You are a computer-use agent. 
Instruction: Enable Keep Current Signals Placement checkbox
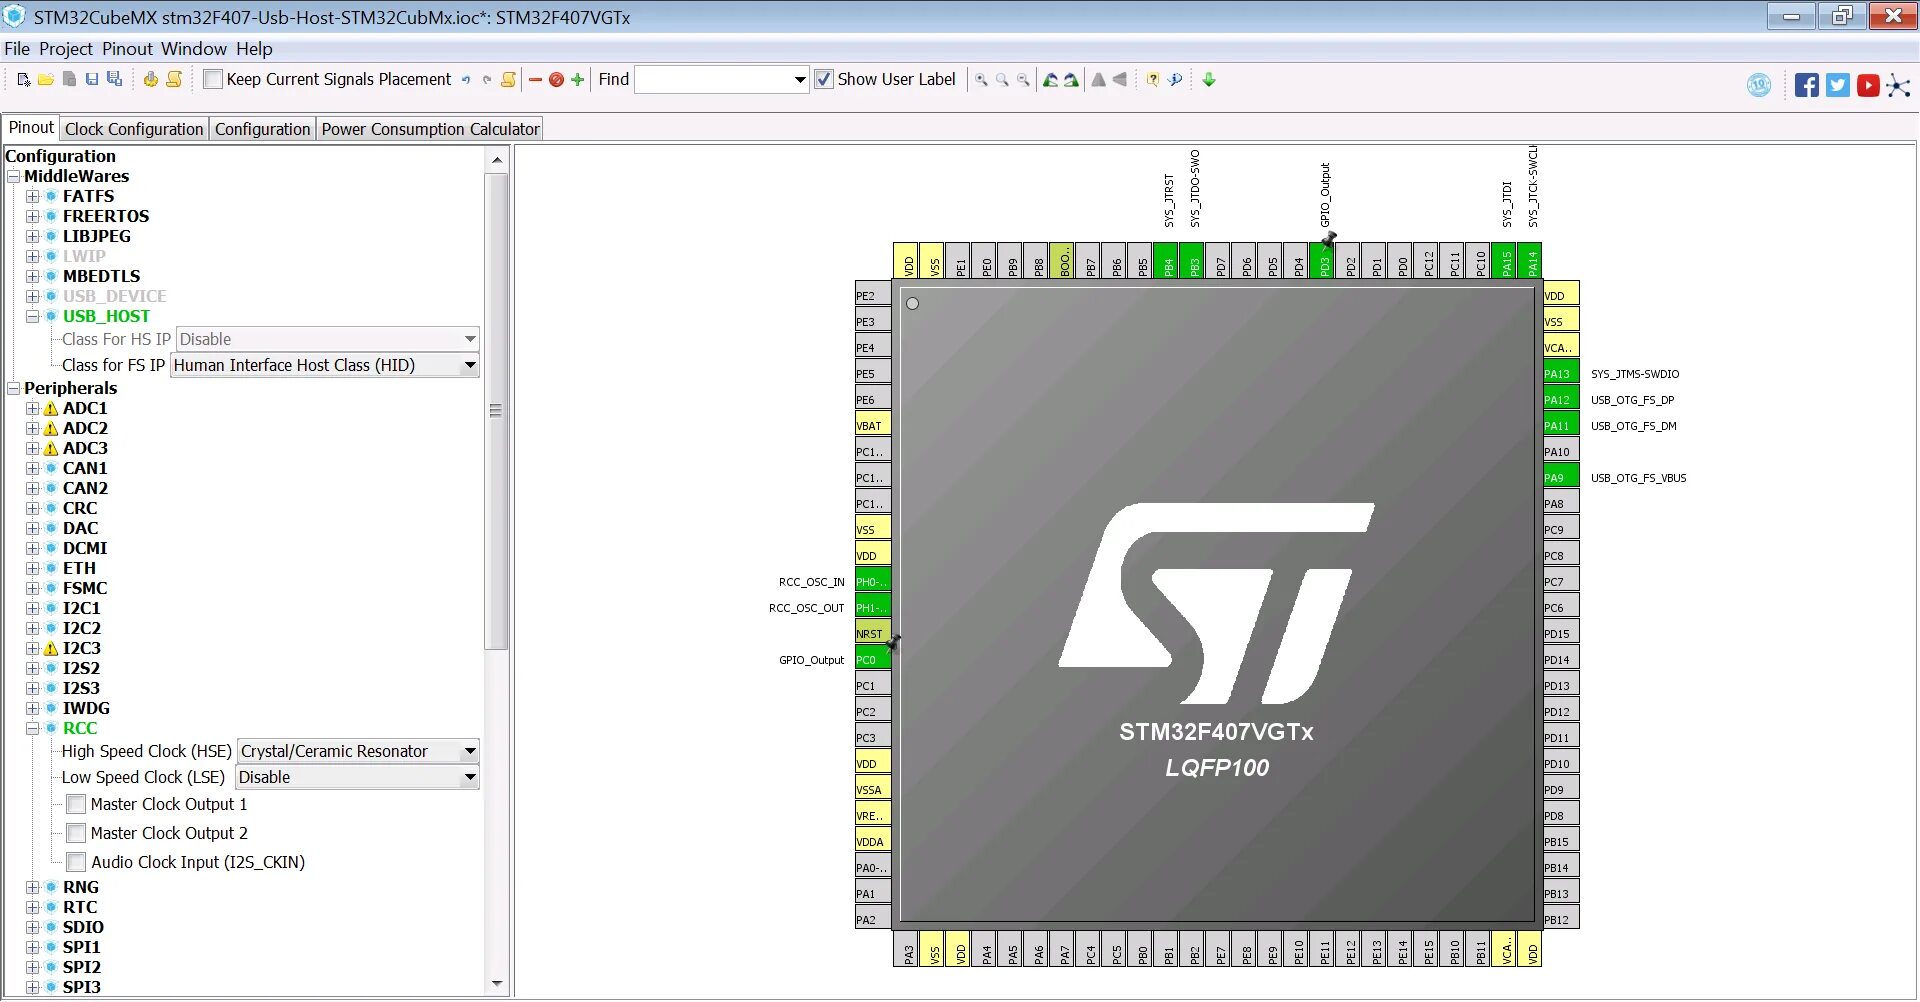coord(212,79)
